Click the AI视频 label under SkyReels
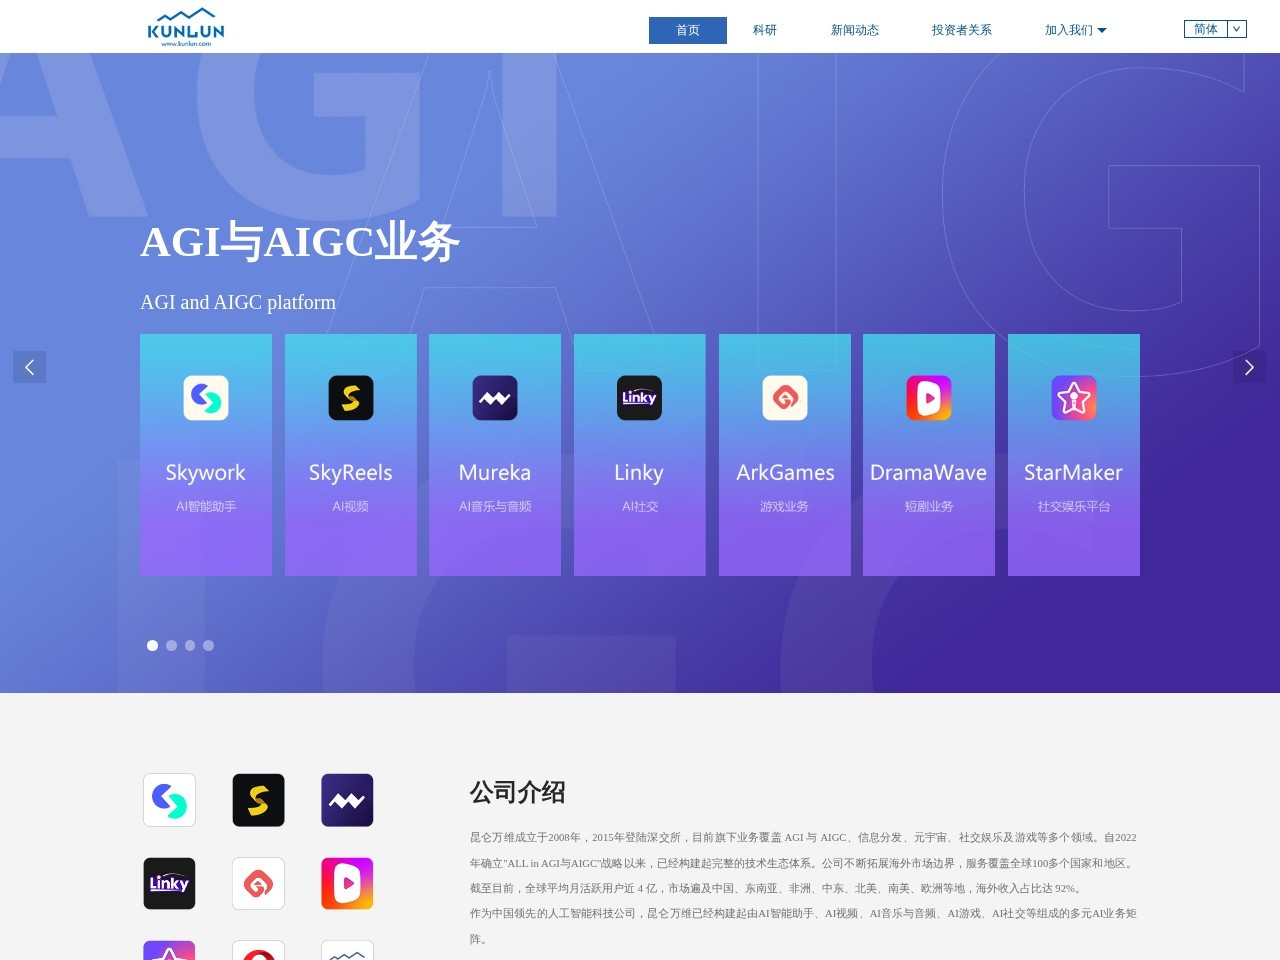The width and height of the screenshot is (1280, 960). [x=351, y=507]
